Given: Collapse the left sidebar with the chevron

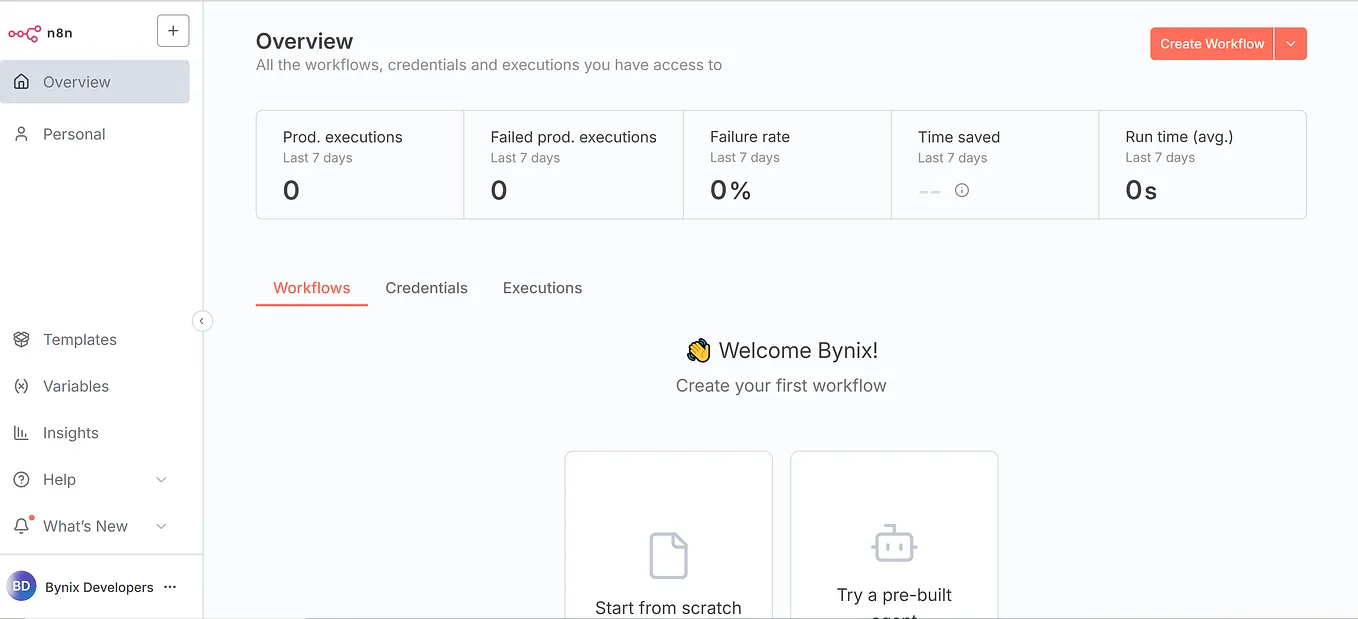Looking at the screenshot, I should click(x=203, y=320).
